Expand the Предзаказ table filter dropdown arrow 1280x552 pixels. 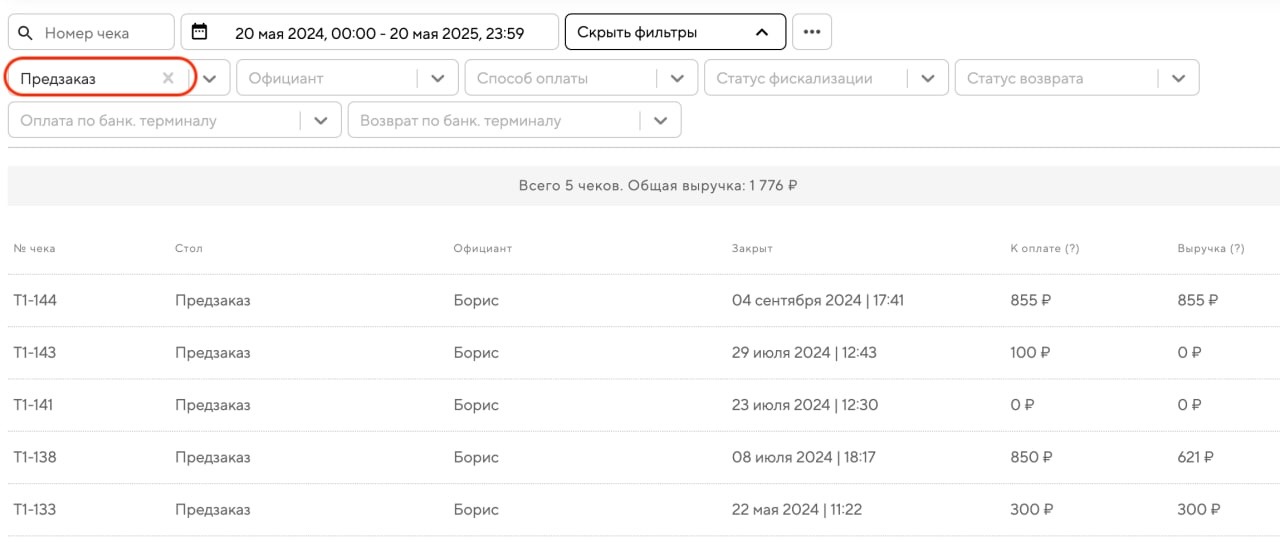(x=210, y=78)
